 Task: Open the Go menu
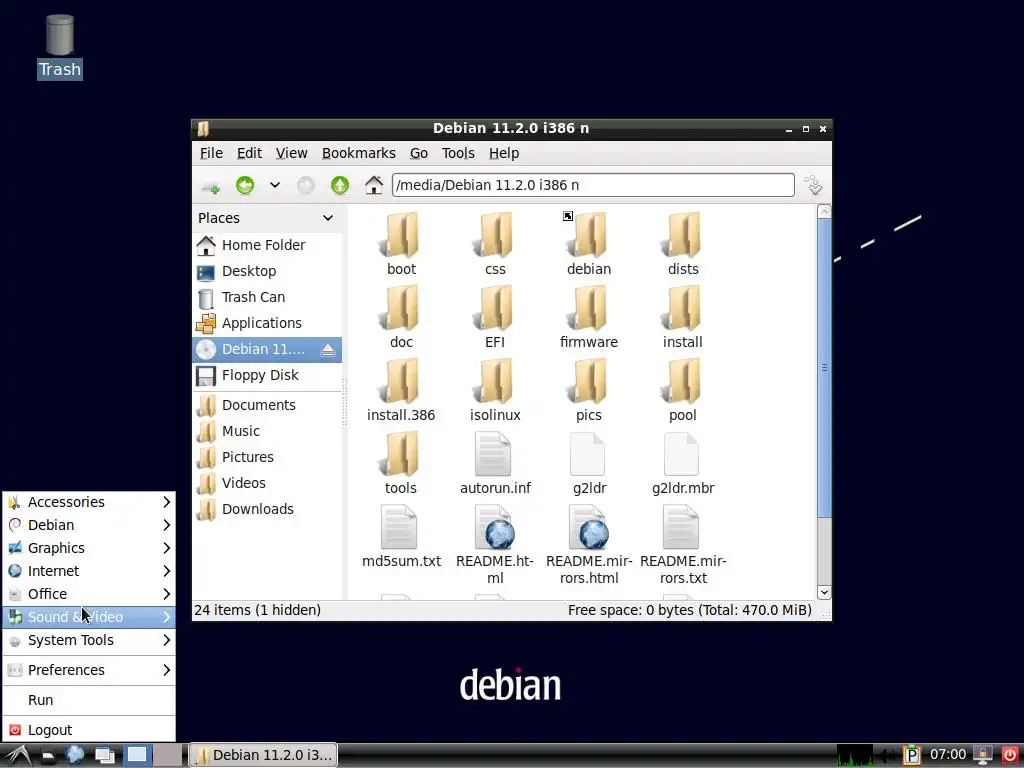coord(419,153)
